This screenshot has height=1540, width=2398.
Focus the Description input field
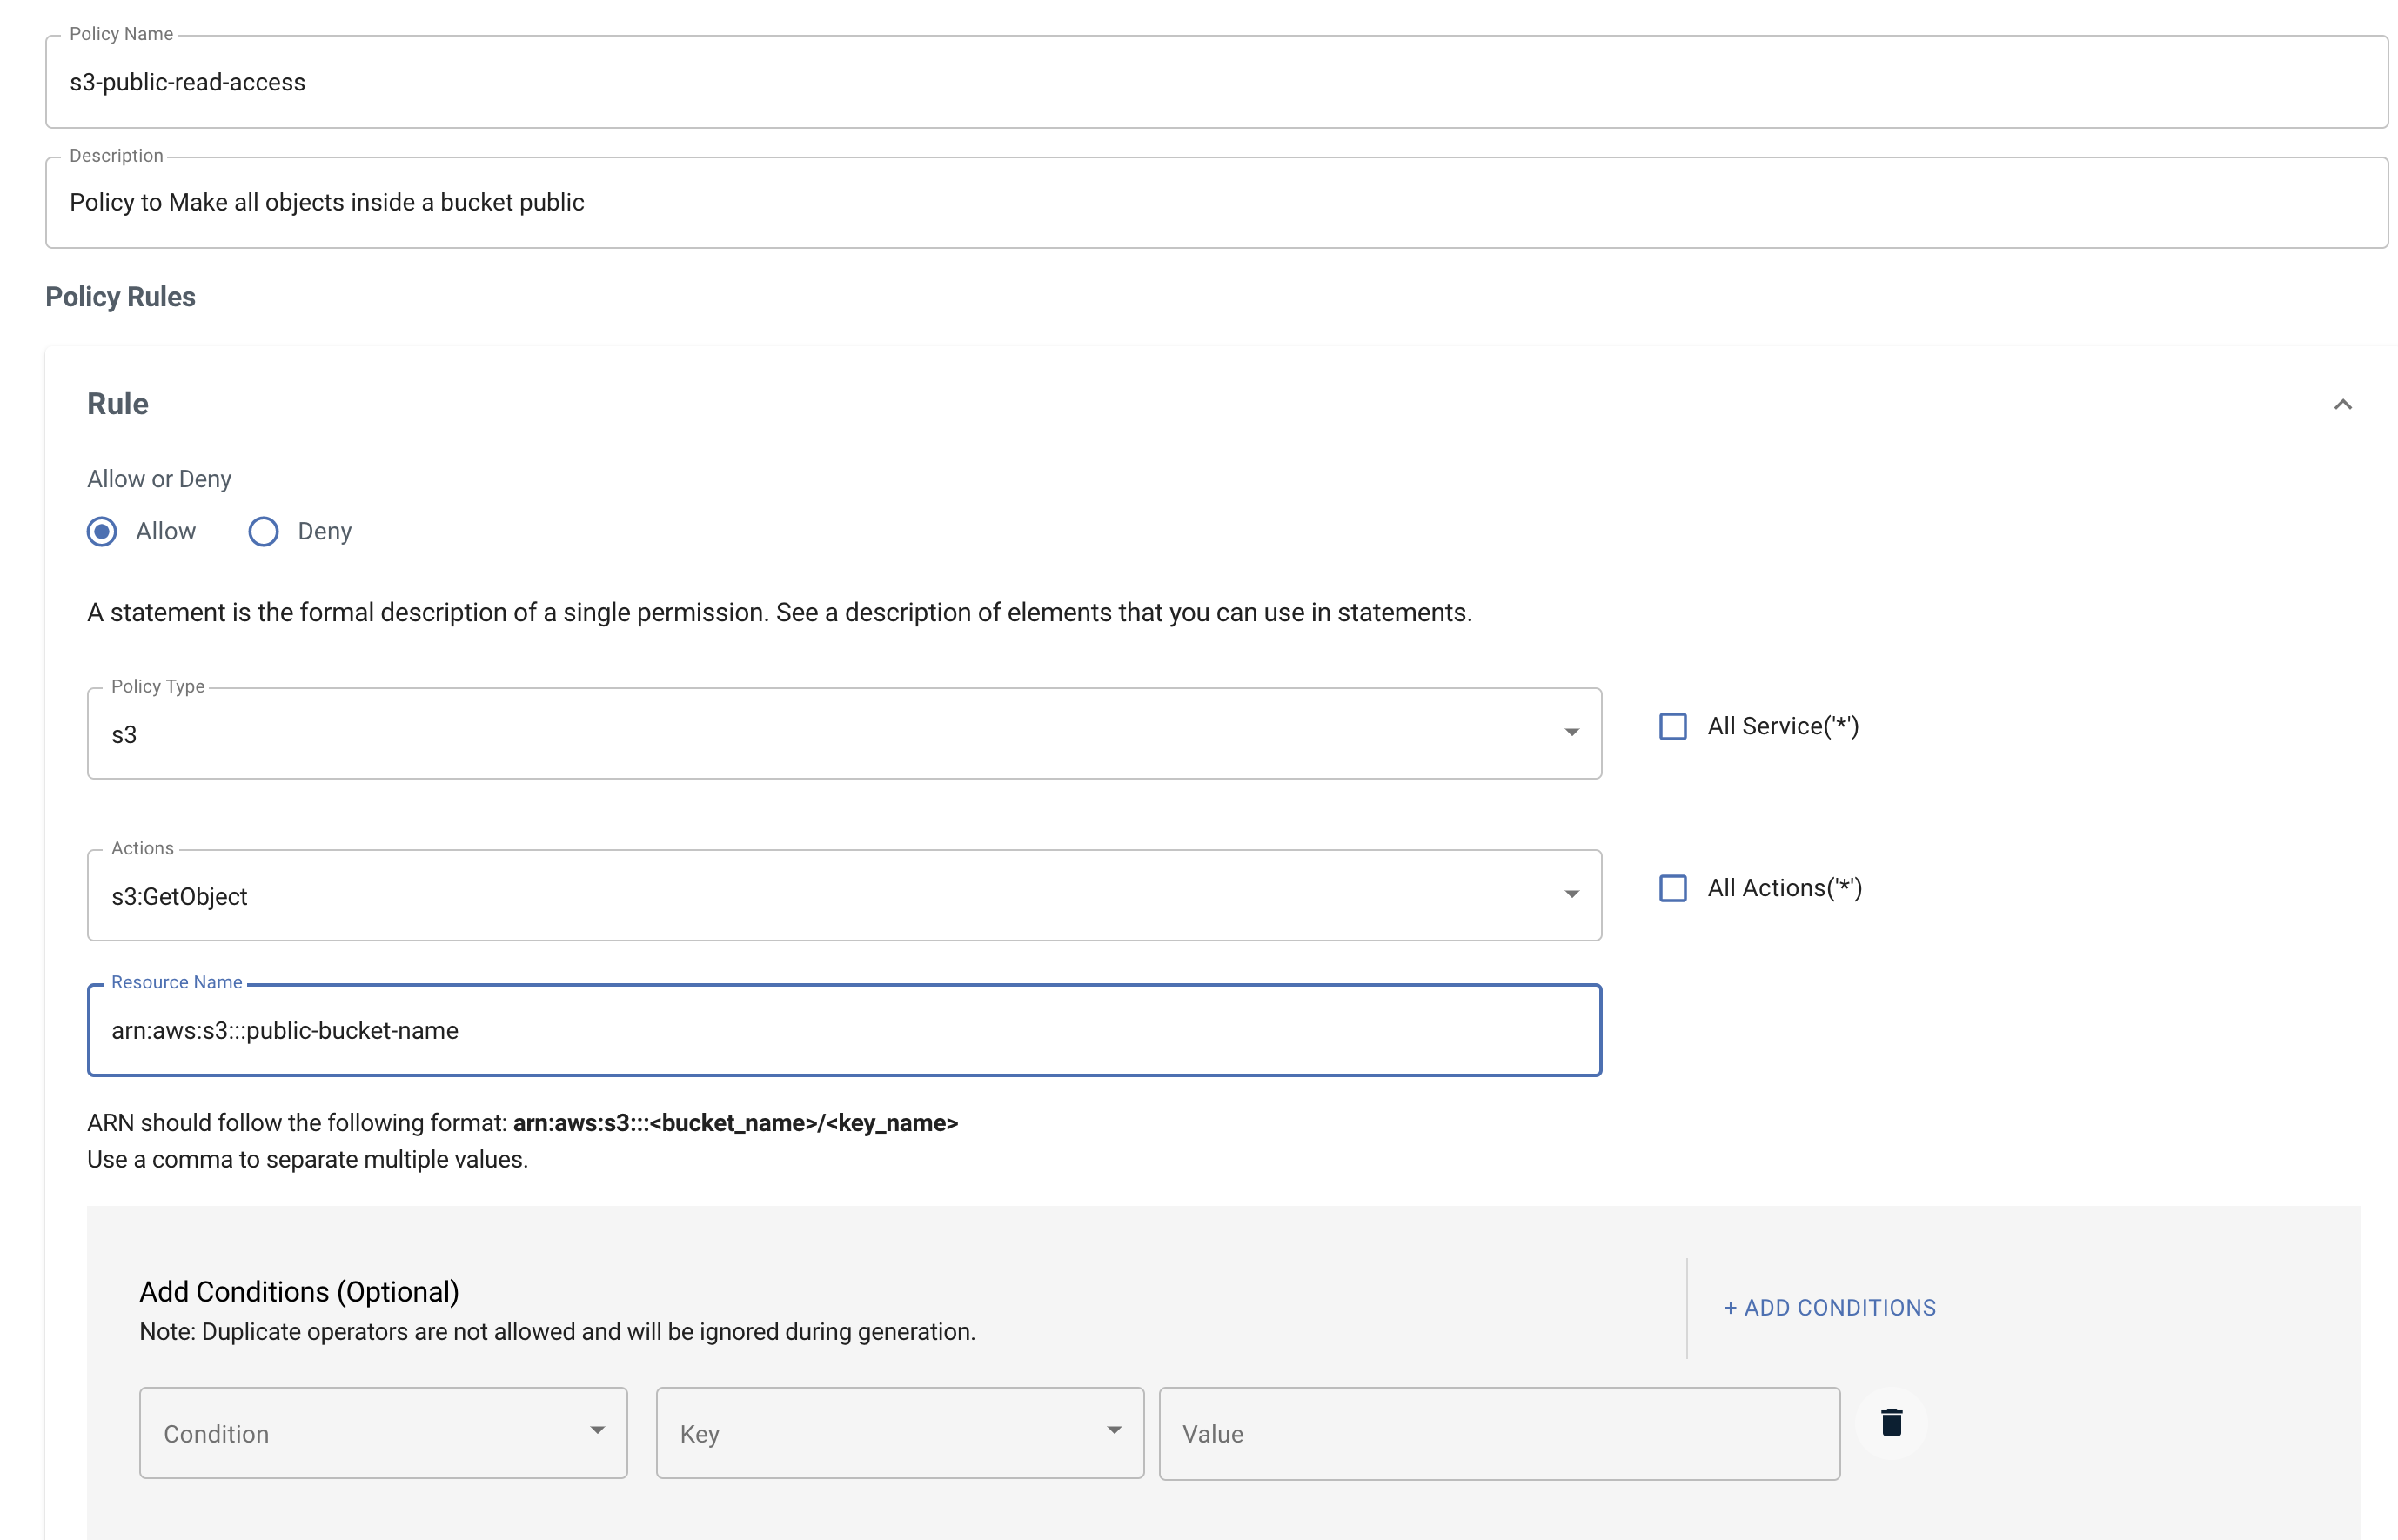point(1216,203)
